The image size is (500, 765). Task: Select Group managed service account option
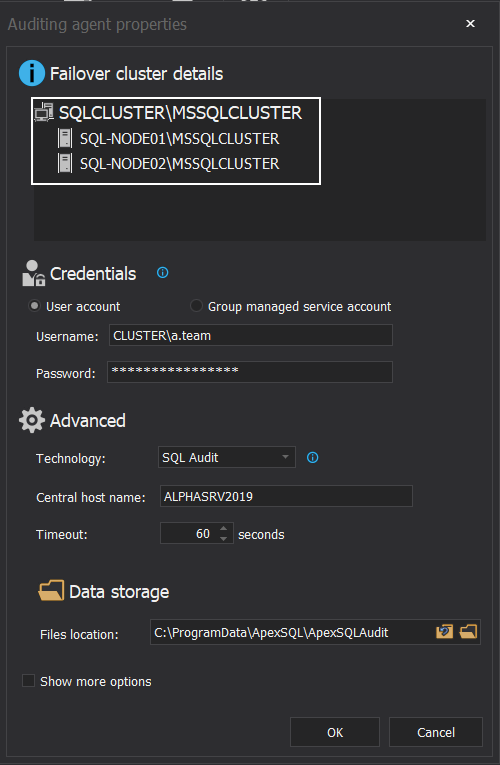(x=196, y=306)
